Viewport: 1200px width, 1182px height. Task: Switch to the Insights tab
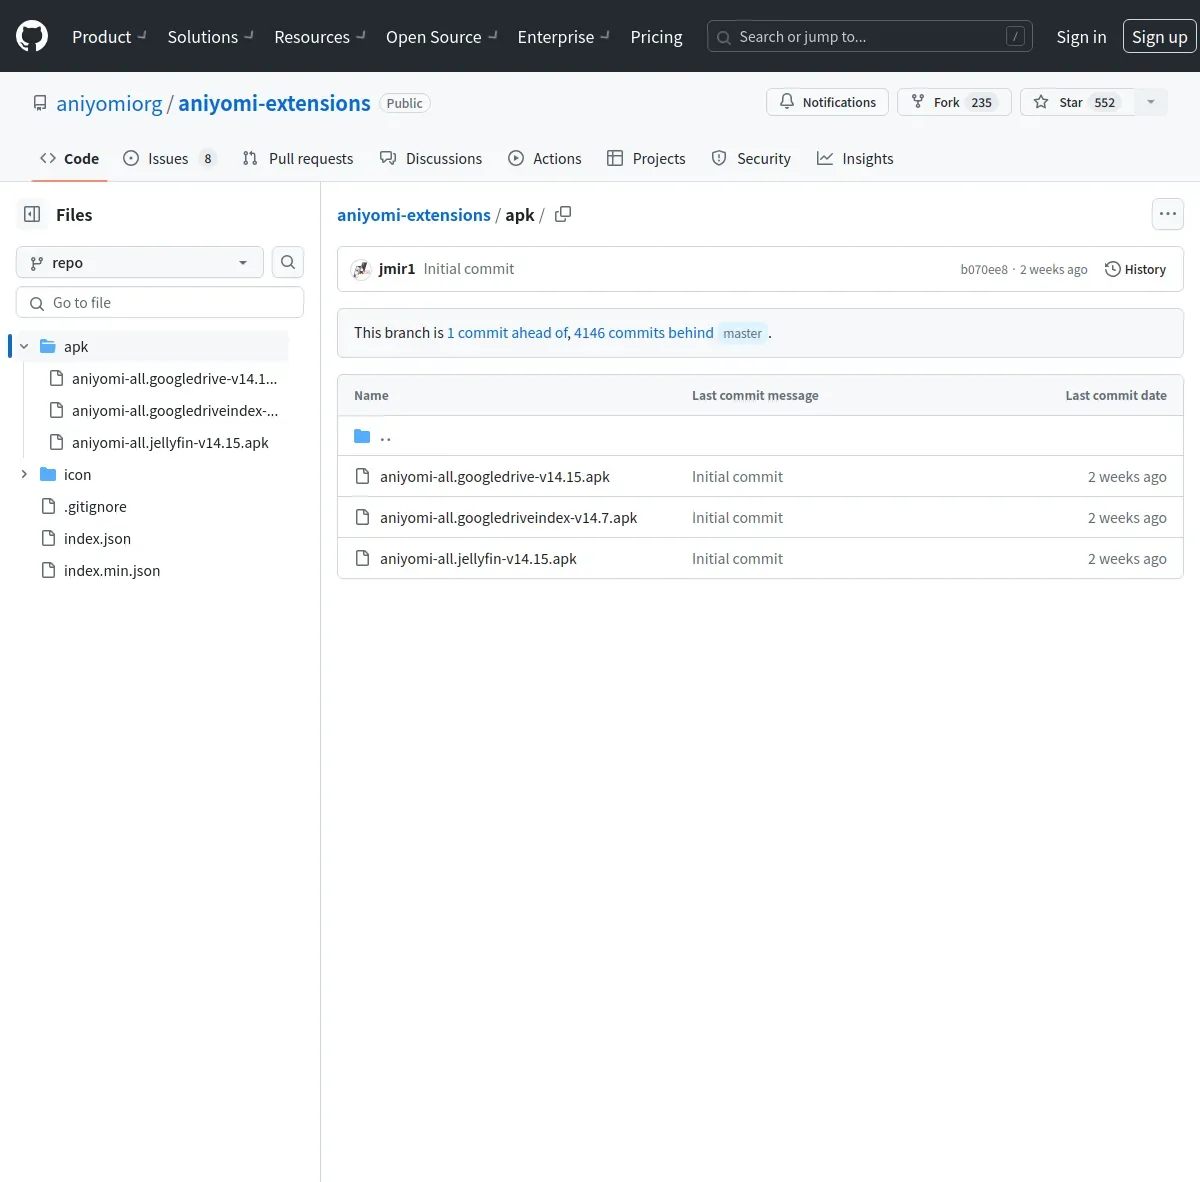855,158
